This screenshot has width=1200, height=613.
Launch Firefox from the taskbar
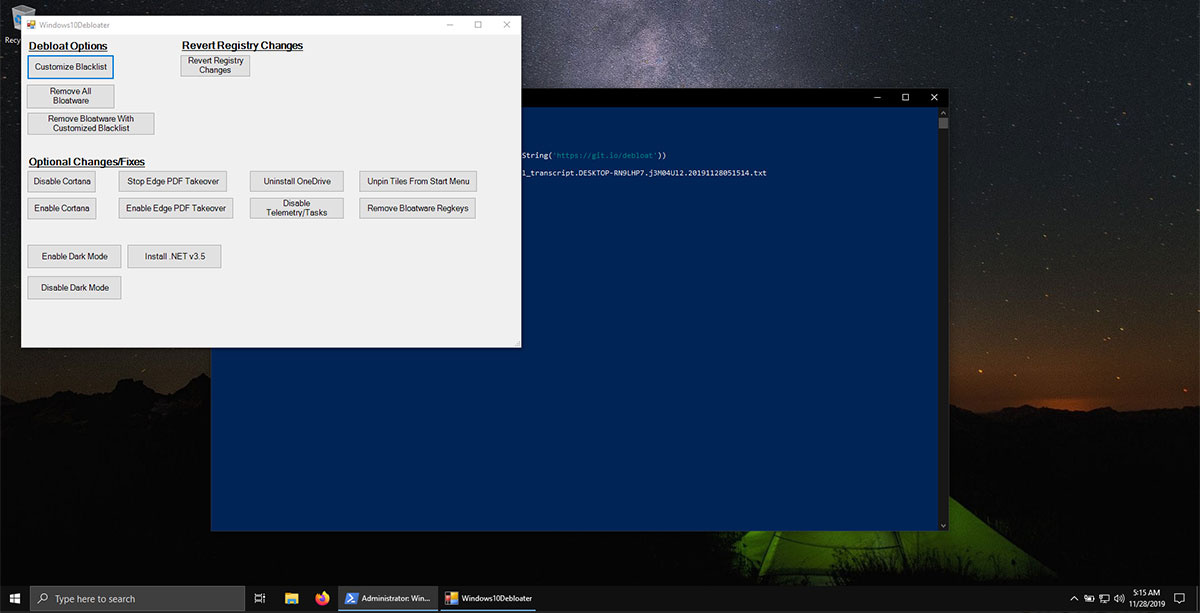(x=322, y=598)
